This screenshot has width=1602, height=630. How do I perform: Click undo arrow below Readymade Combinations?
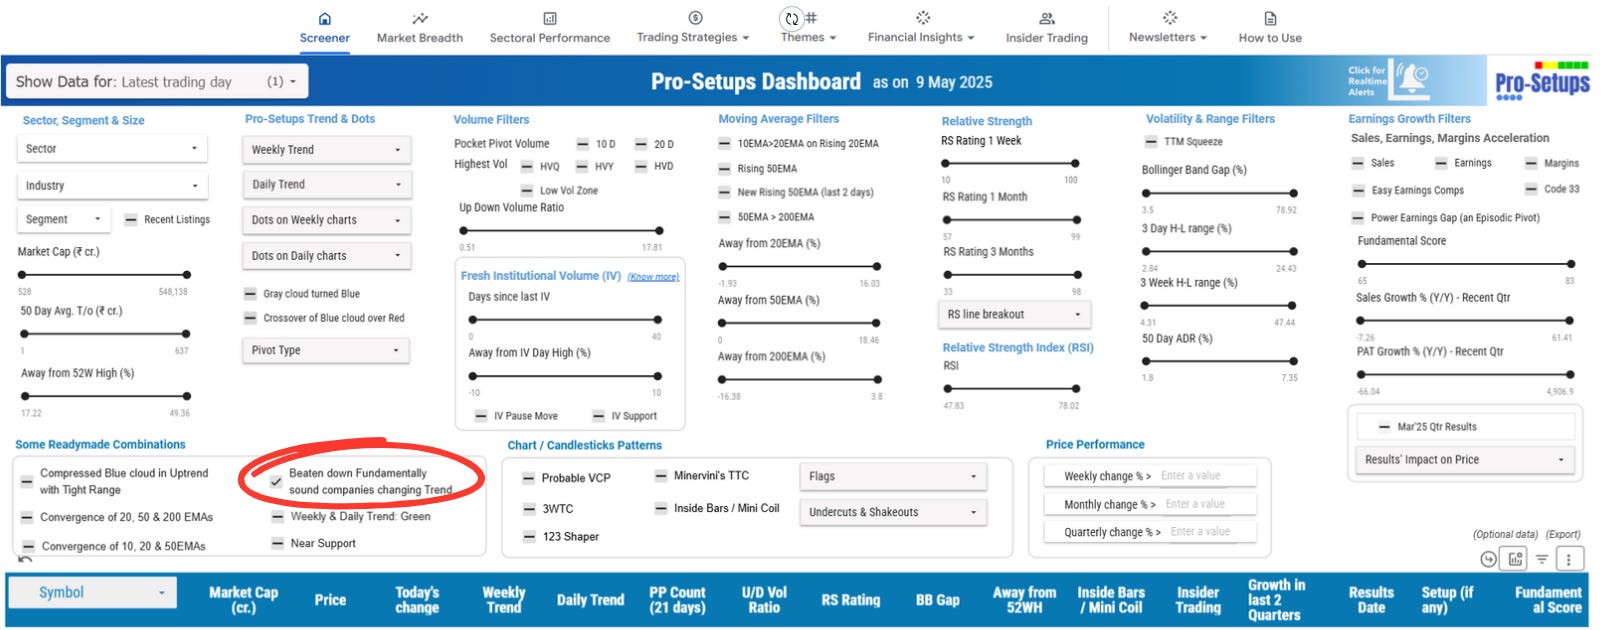pos(25,558)
